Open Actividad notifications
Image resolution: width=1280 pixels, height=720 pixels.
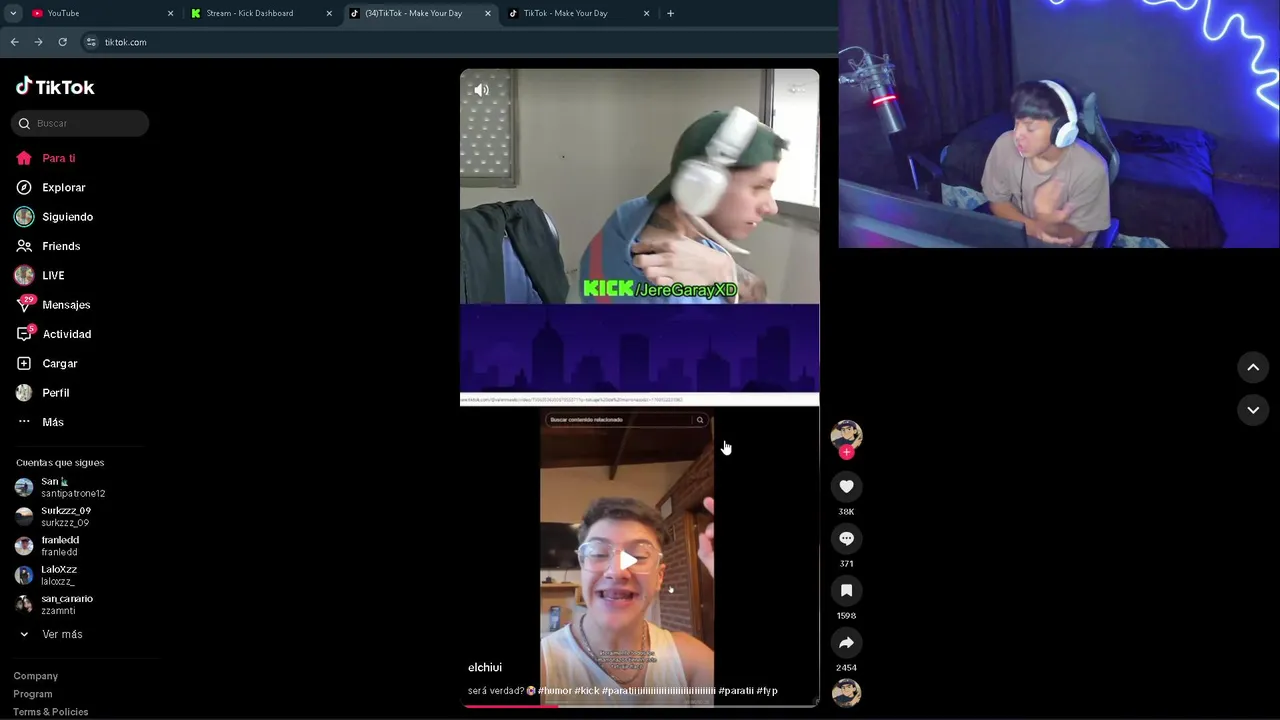click(x=66, y=334)
